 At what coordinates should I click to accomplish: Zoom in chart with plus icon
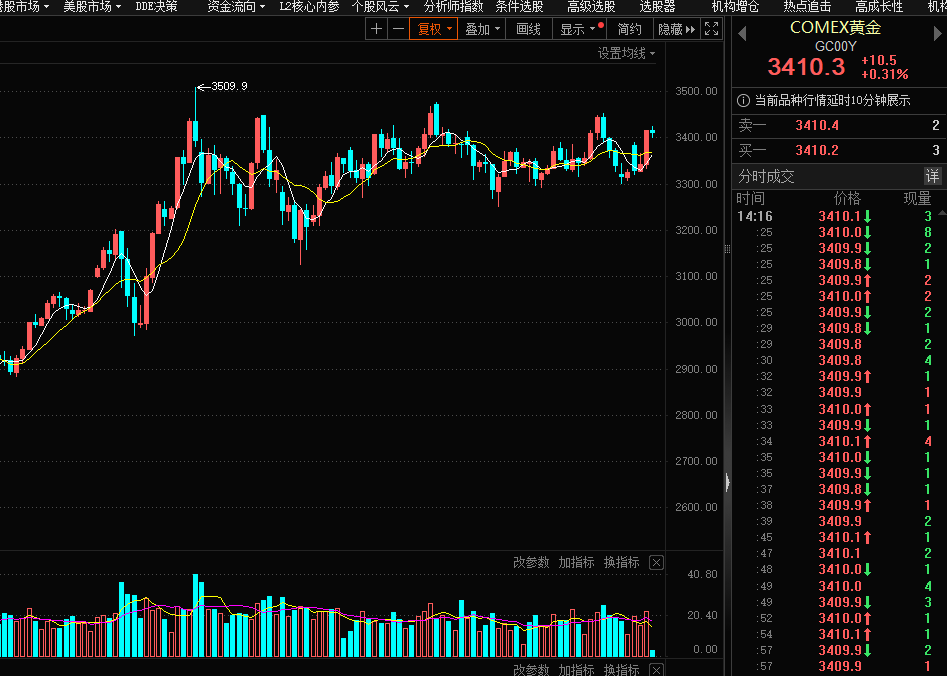[x=376, y=29]
